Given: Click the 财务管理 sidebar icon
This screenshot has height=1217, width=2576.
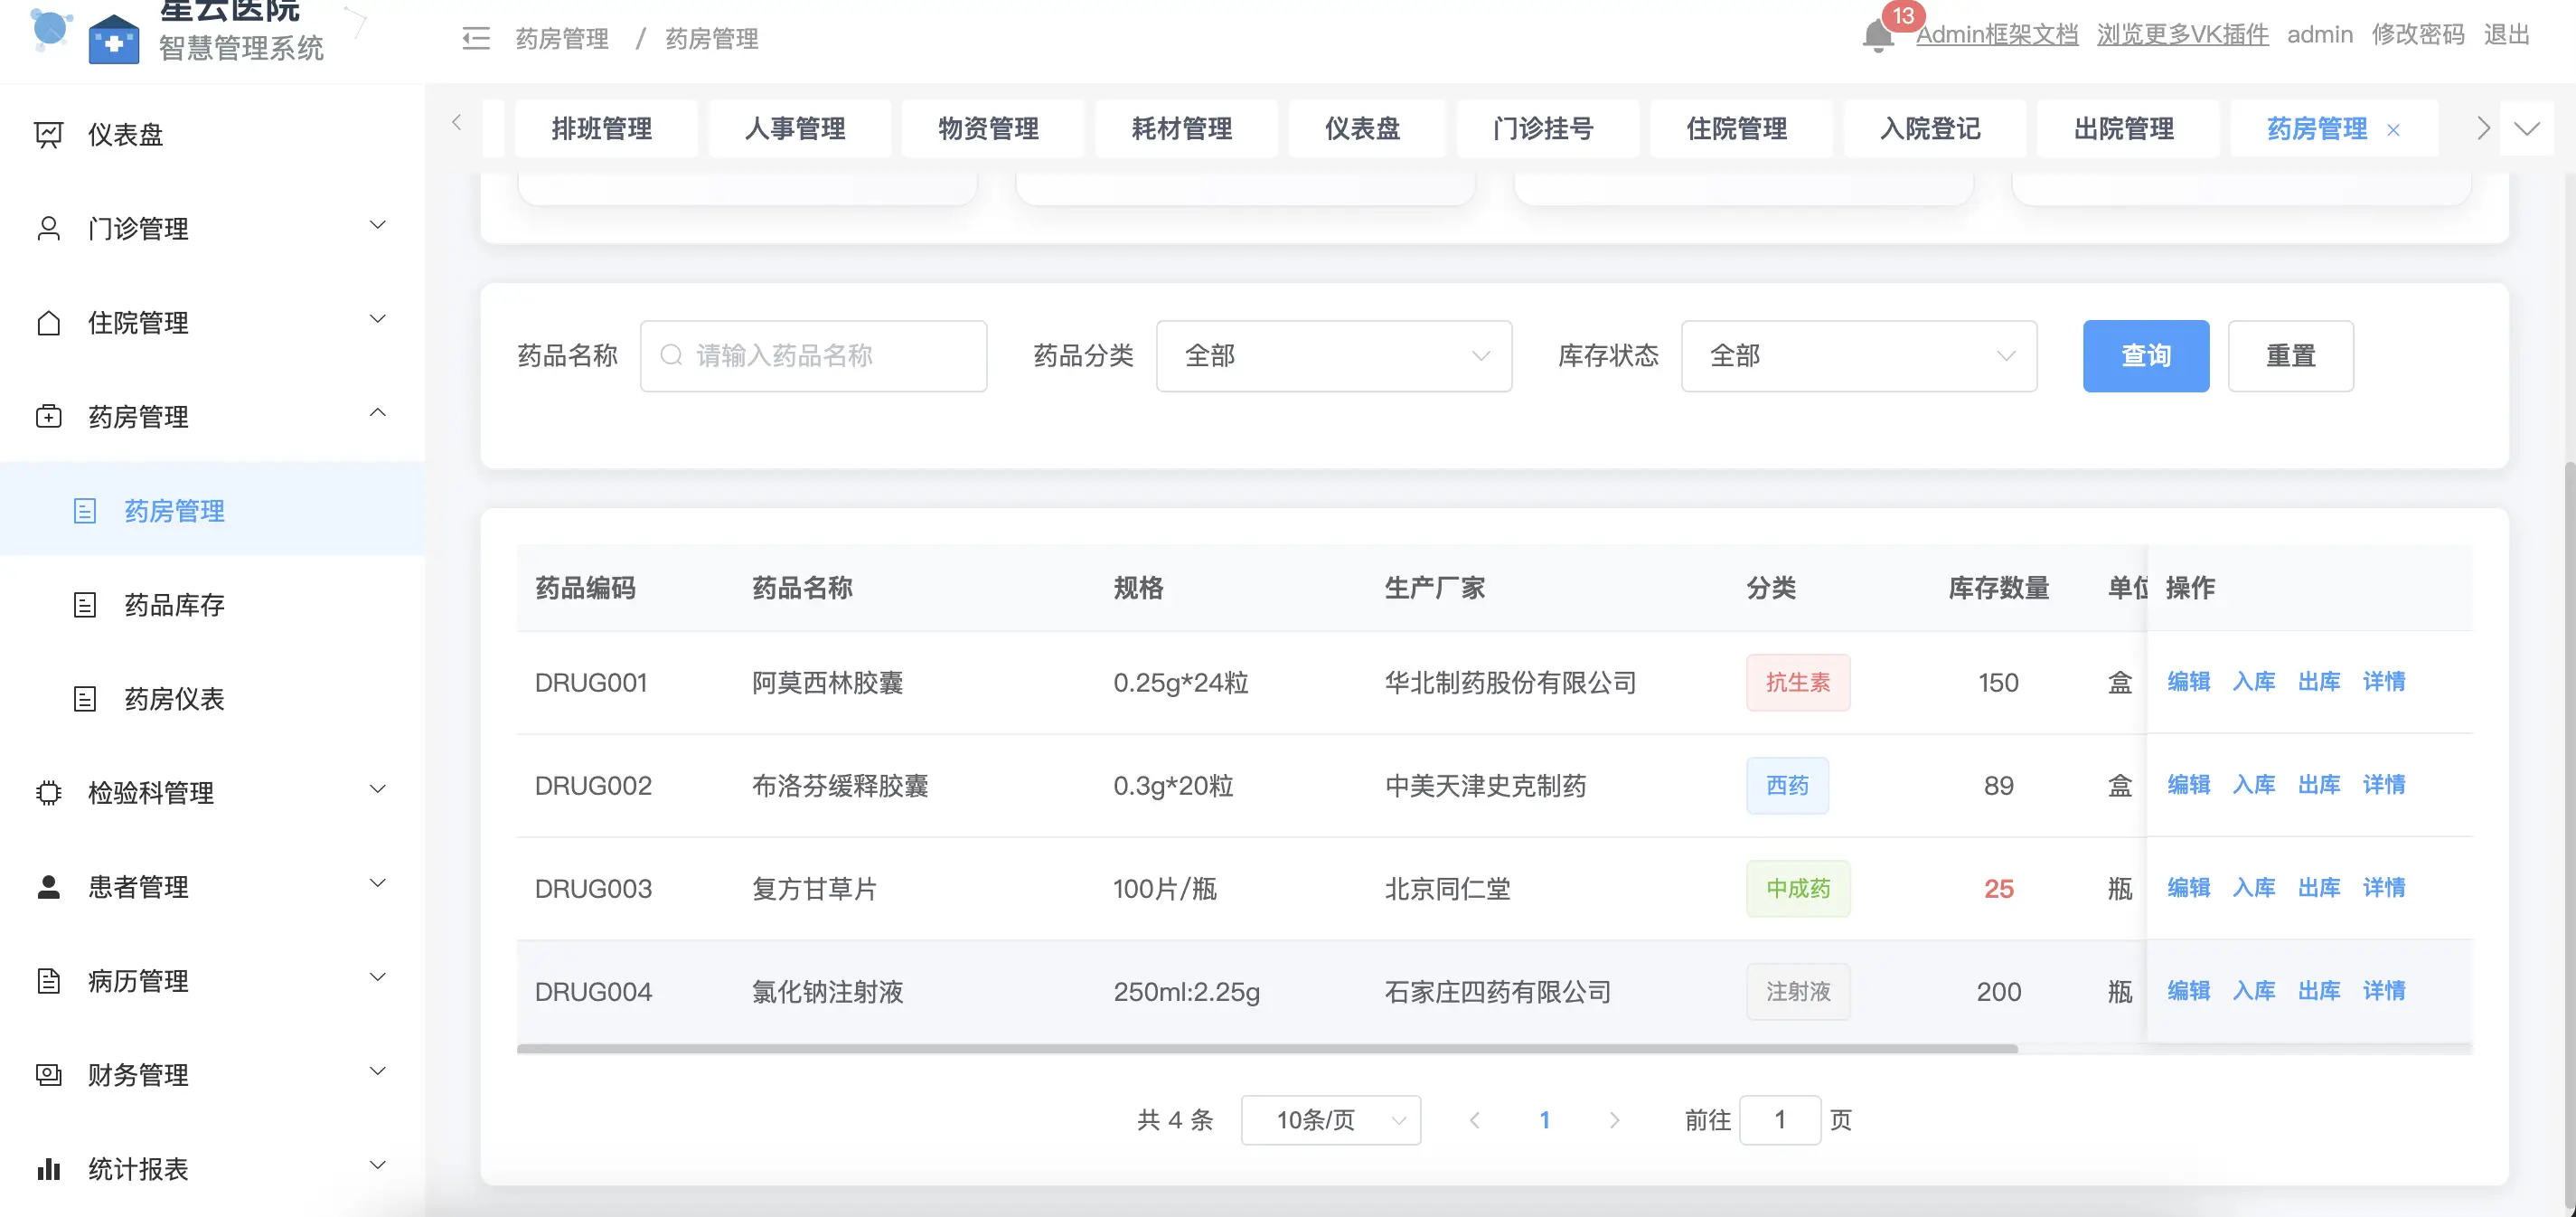Looking at the screenshot, I should [x=48, y=1075].
